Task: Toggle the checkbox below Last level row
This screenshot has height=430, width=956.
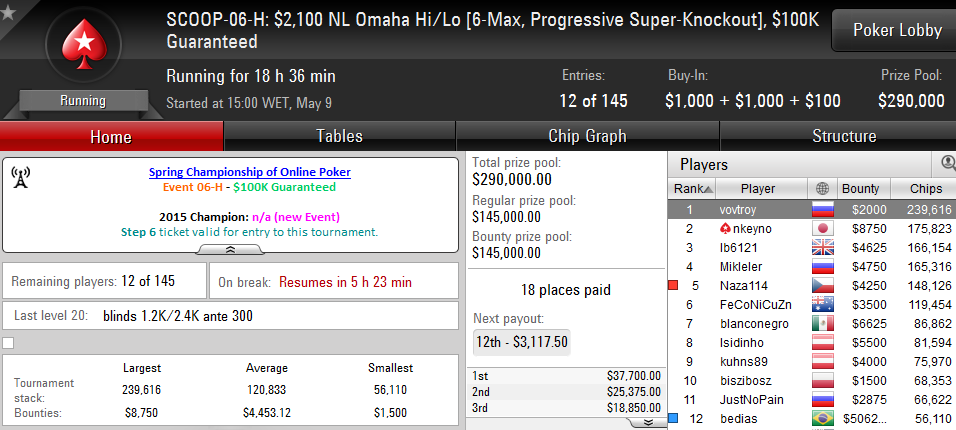Action: click(x=7, y=343)
